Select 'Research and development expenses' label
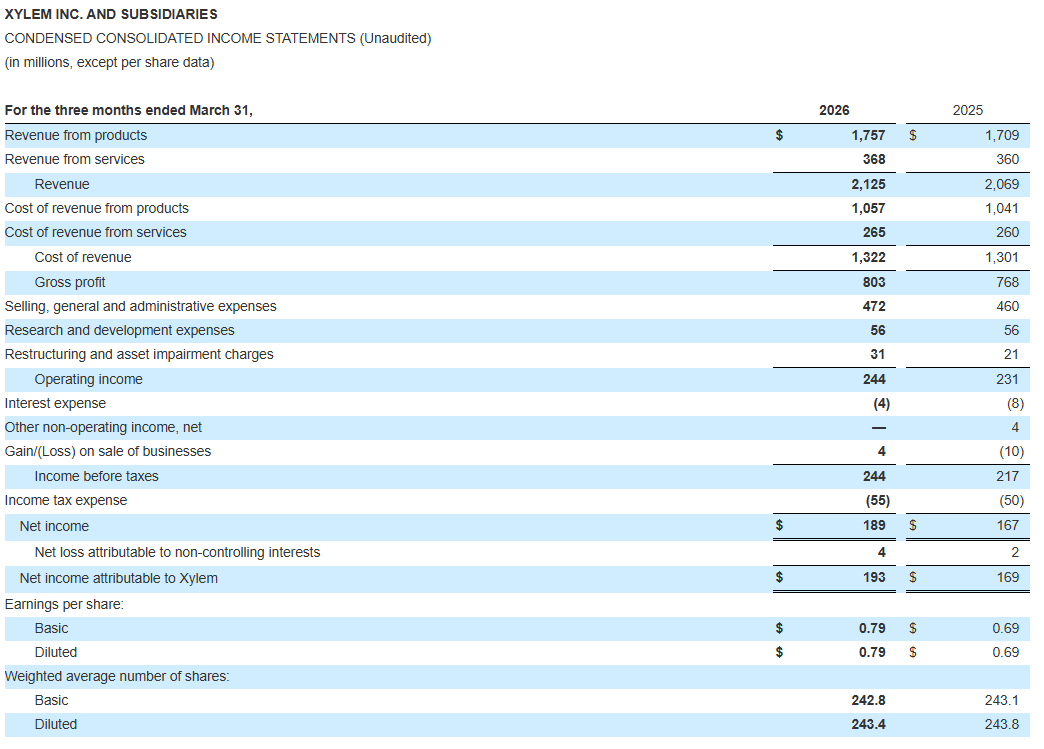1044x749 pixels. [120, 330]
